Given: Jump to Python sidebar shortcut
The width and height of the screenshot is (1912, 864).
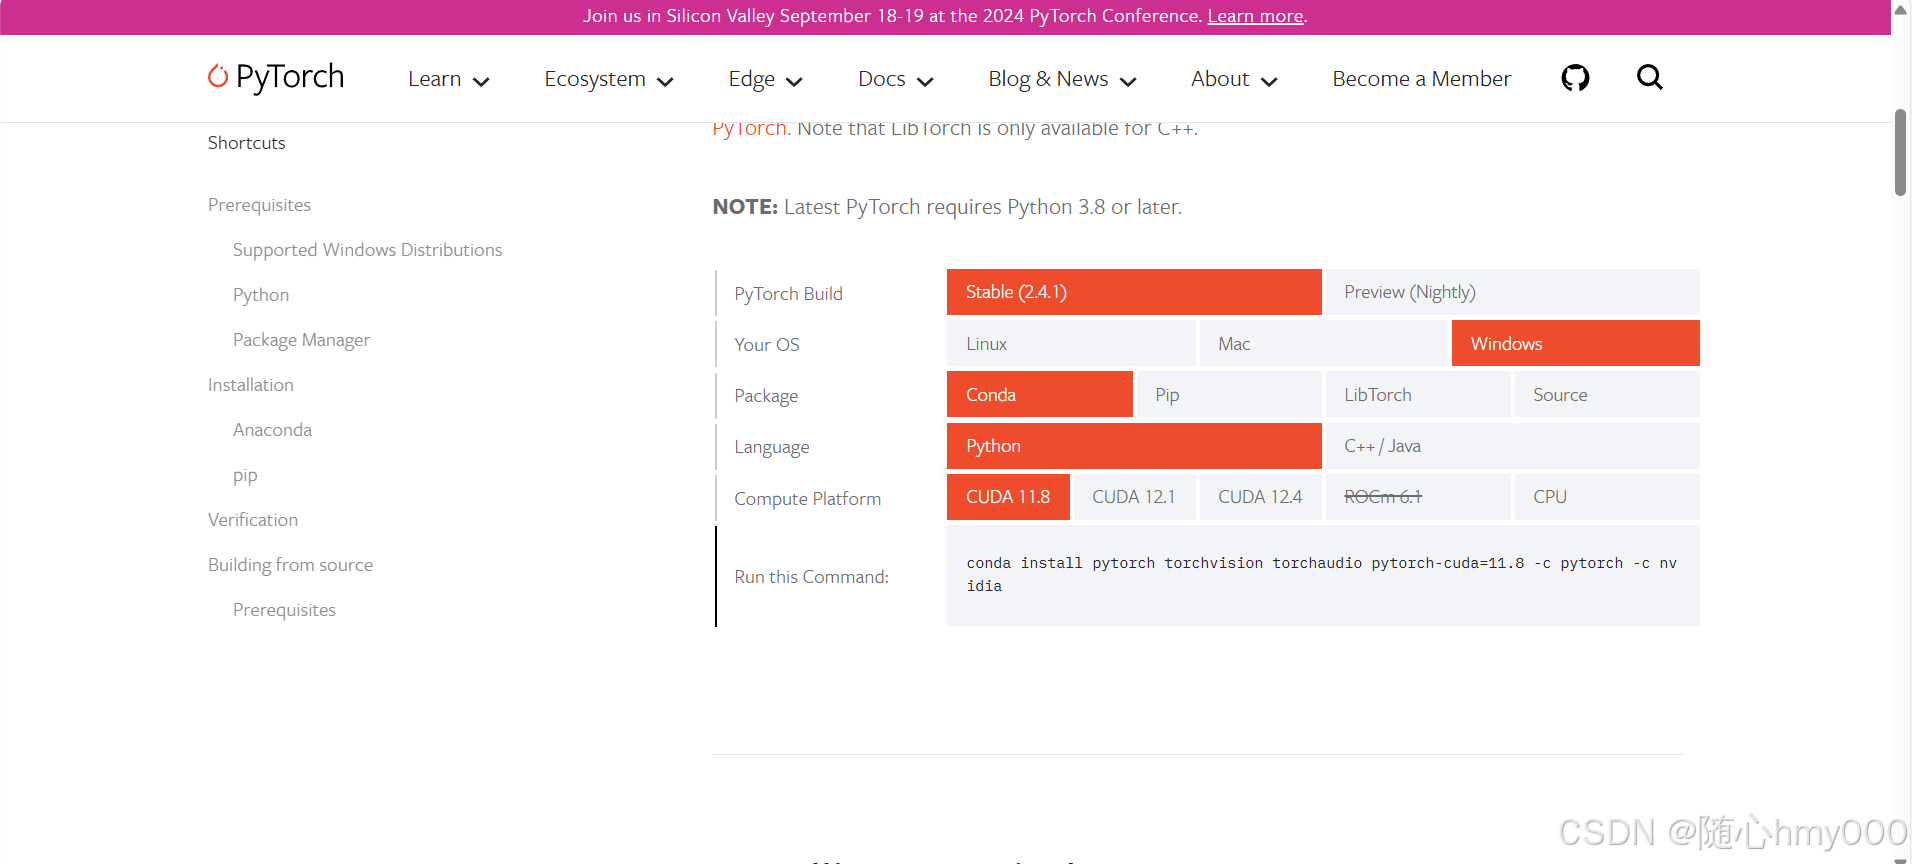Looking at the screenshot, I should click(x=261, y=295).
